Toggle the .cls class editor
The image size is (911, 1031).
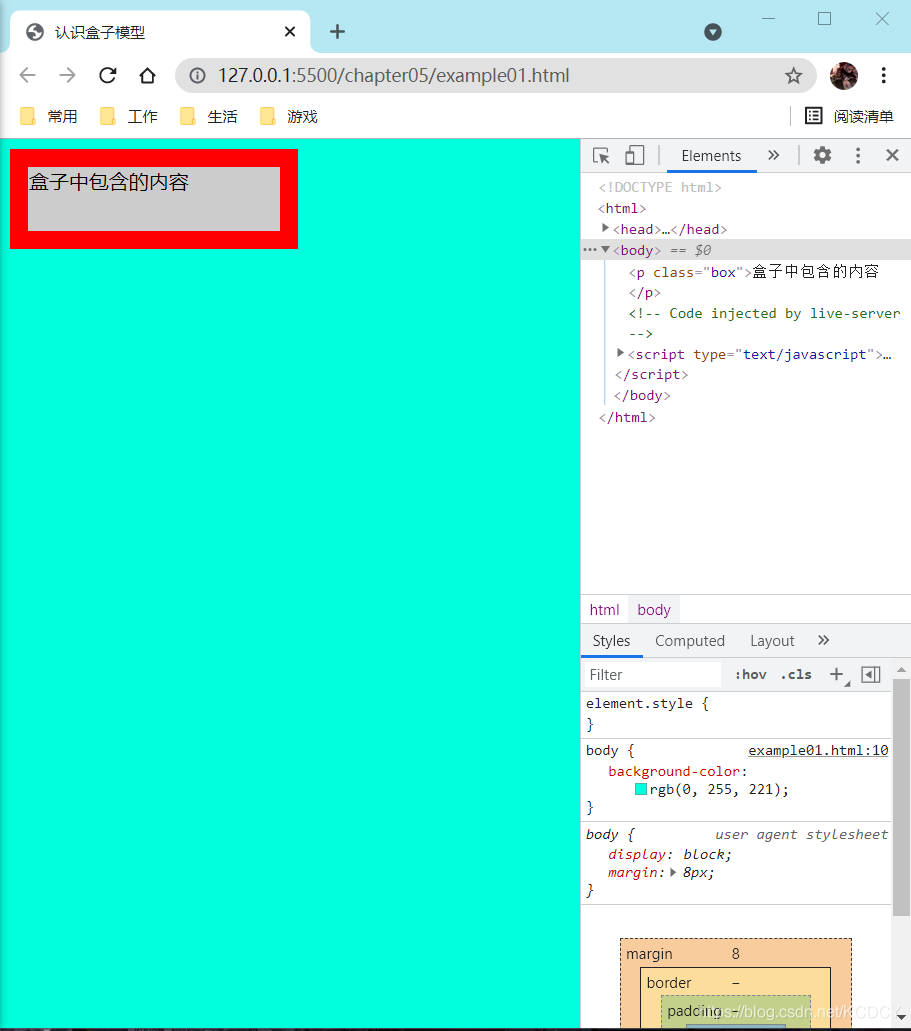[796, 675]
